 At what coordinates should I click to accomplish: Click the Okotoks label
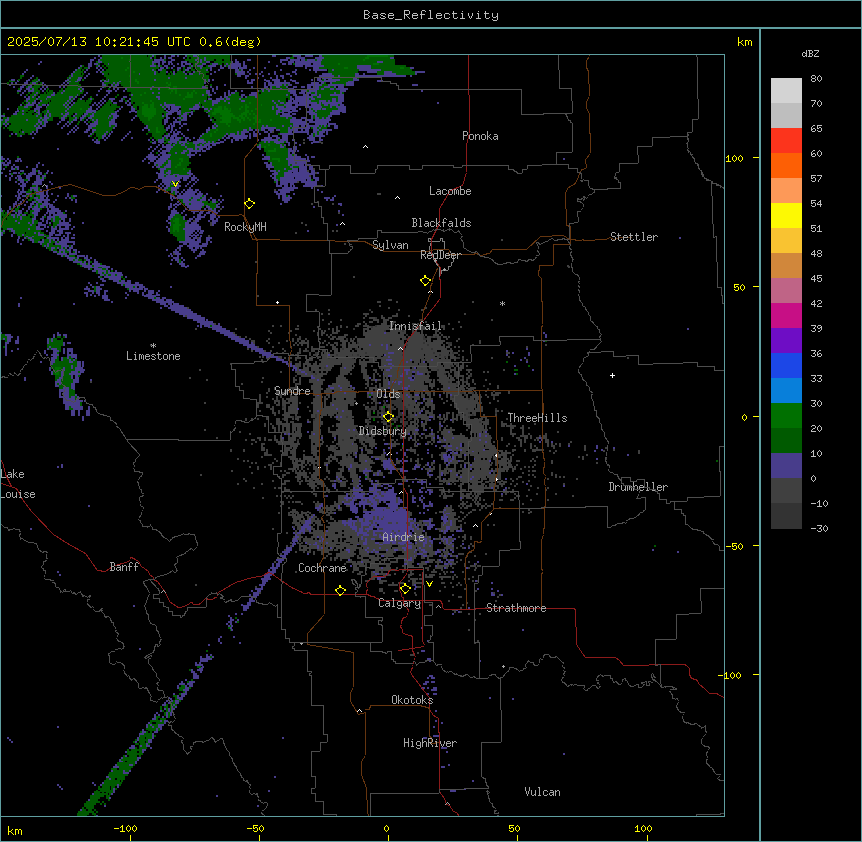coord(412,700)
